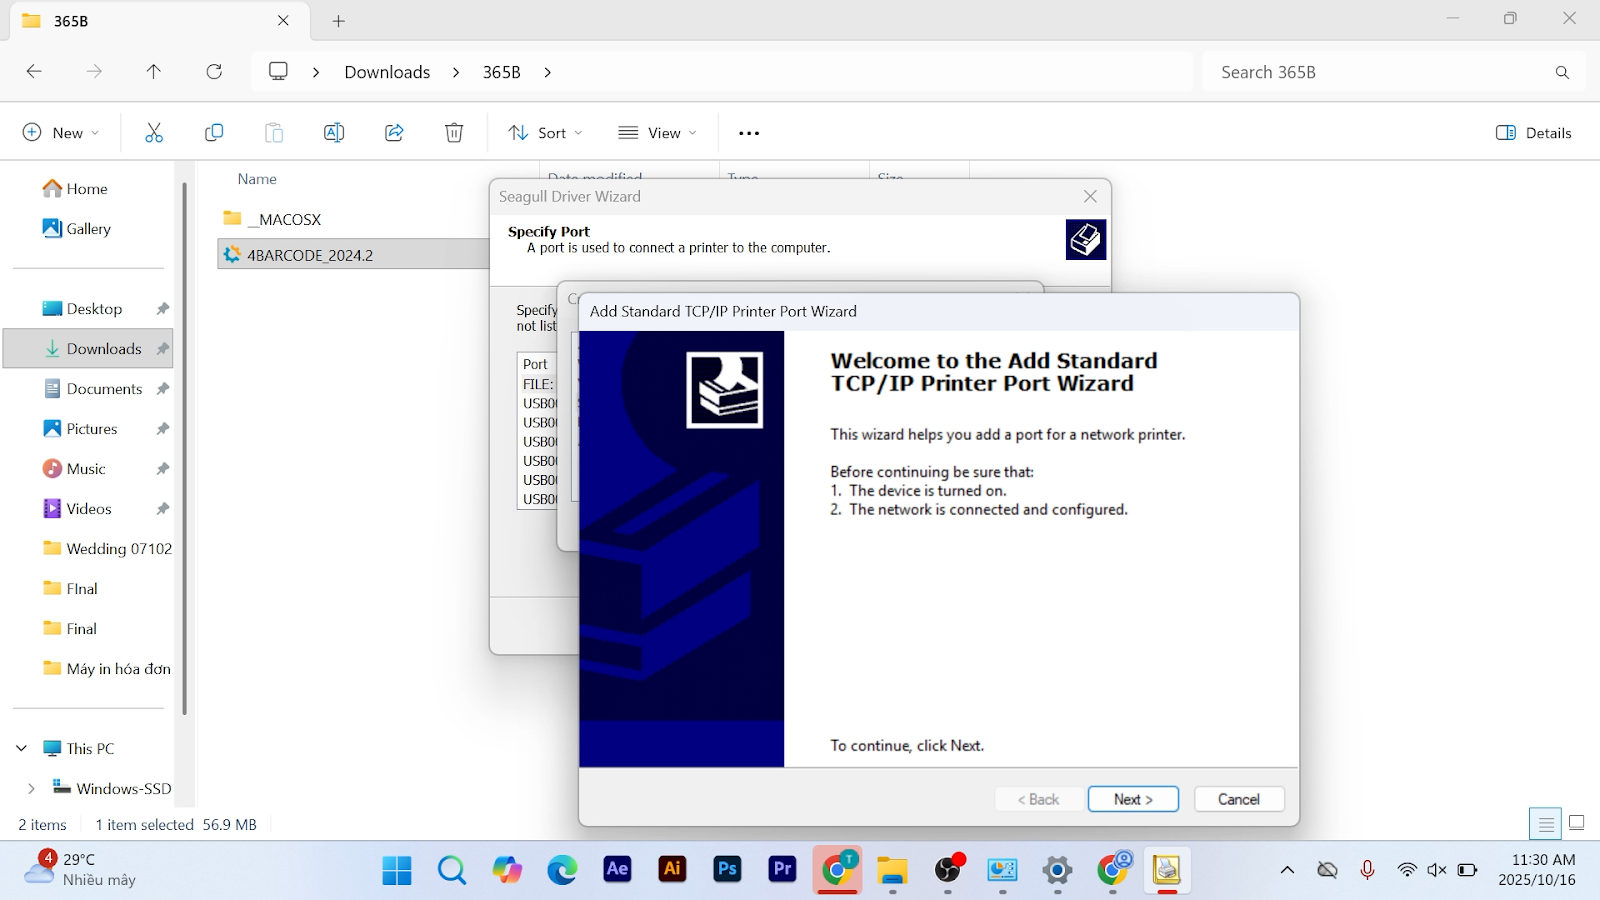Mute microphone from the system tray
Image resolution: width=1600 pixels, height=900 pixels.
pyautogui.click(x=1367, y=870)
